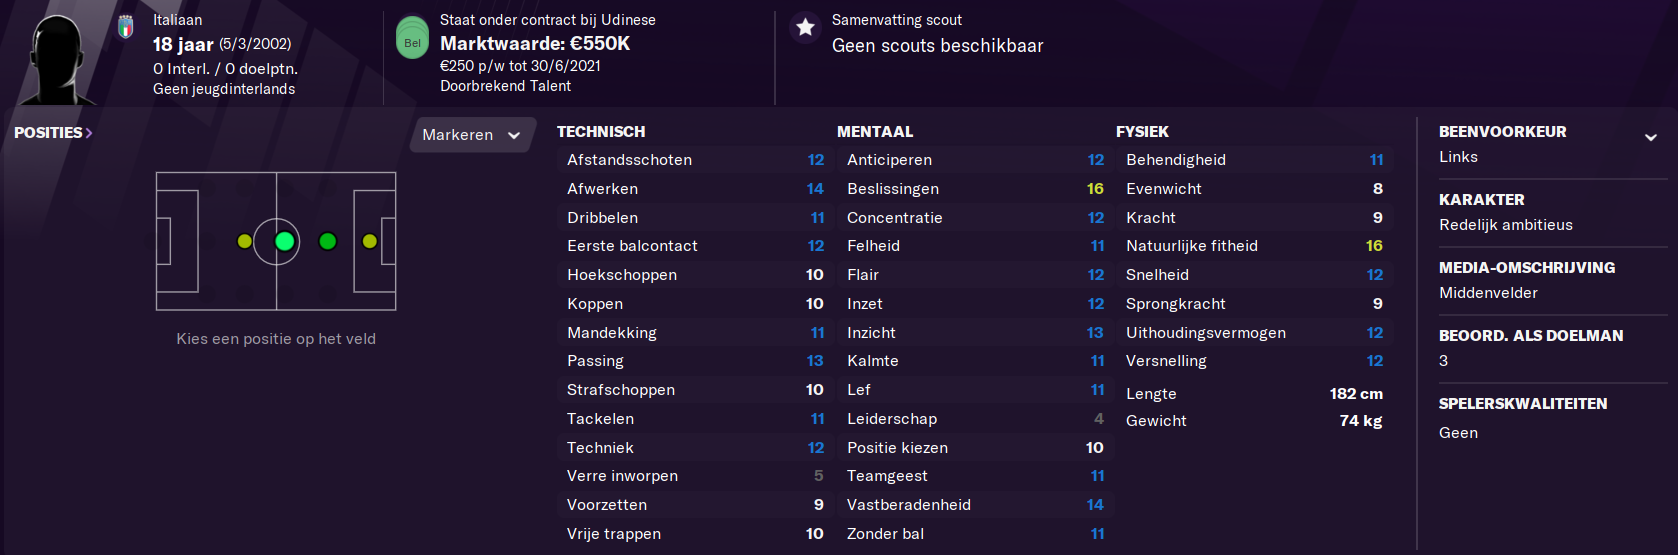
Task: Expand the Beenvoorkeur section chevron
Action: [1650, 137]
